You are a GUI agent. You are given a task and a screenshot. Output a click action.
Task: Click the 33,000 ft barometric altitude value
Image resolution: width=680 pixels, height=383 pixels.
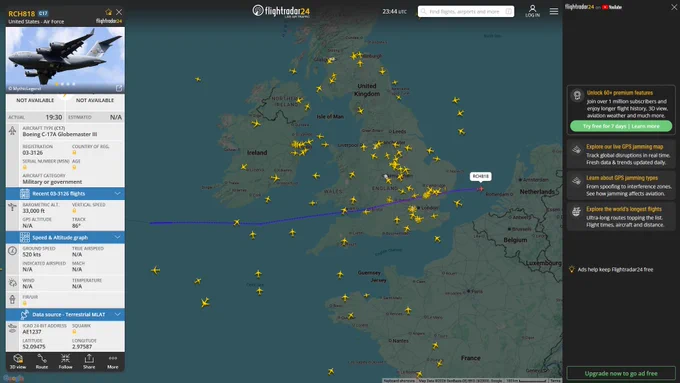(x=34, y=211)
